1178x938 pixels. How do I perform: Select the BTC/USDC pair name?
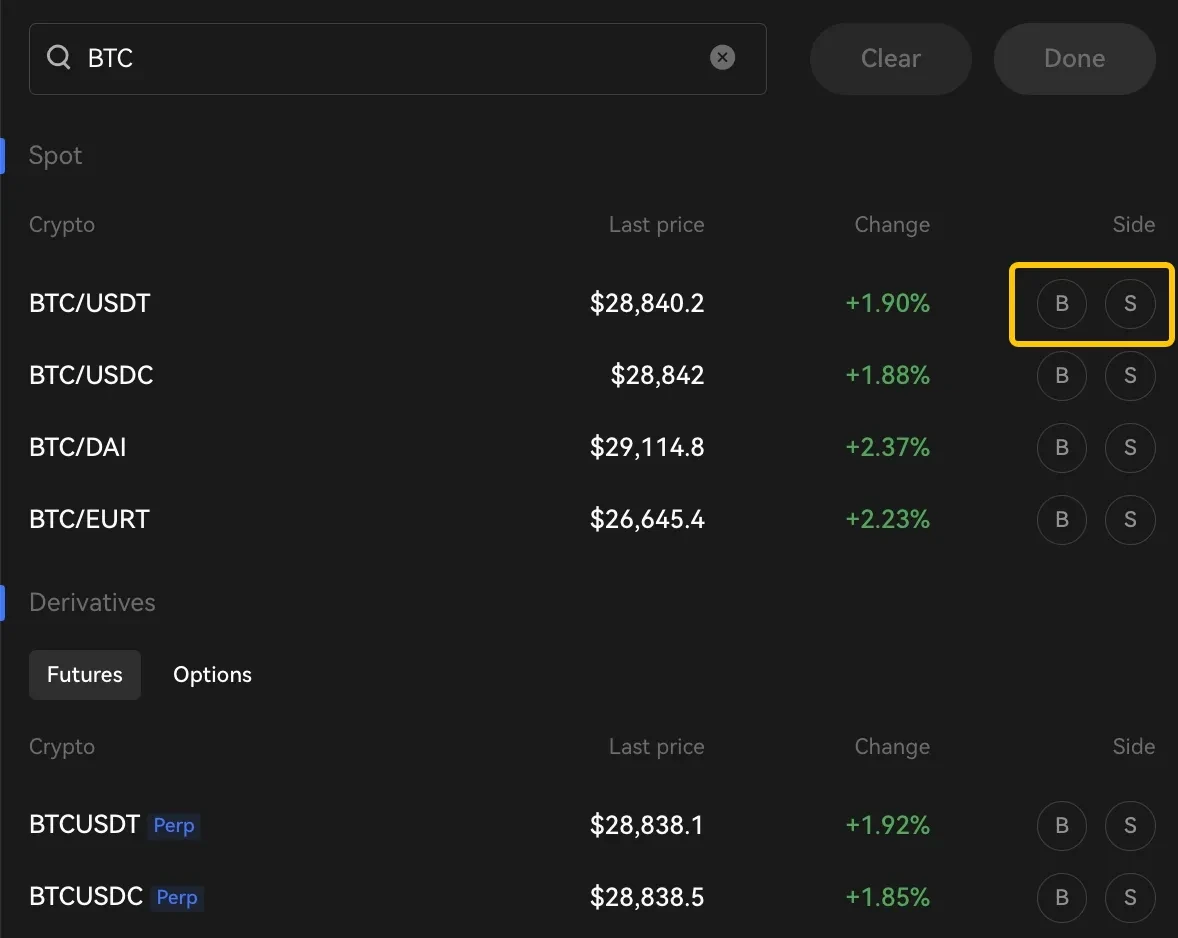pos(91,376)
